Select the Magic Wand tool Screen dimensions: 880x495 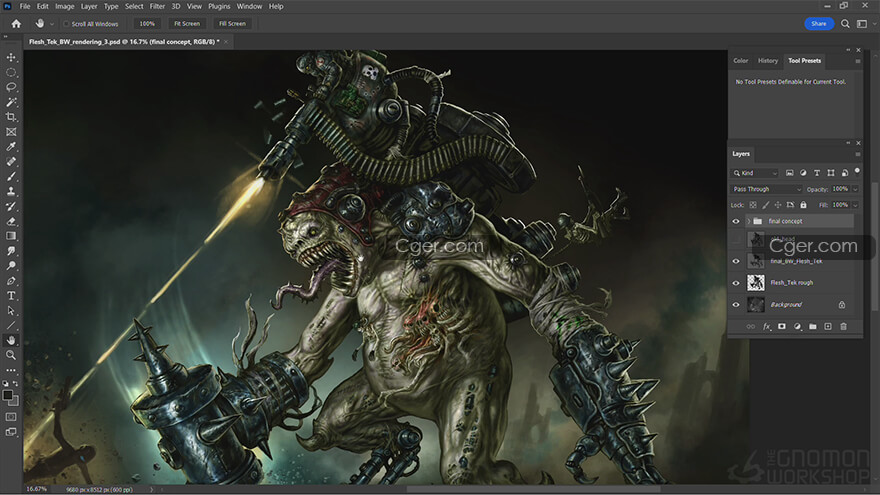tap(11, 102)
